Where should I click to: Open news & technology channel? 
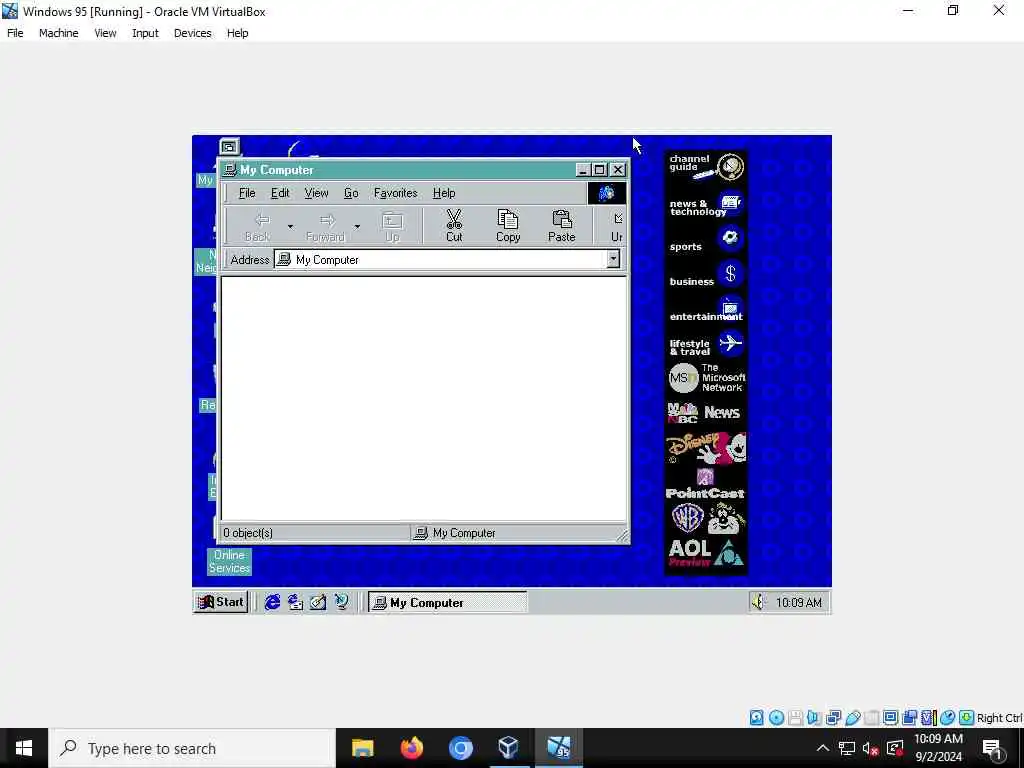click(x=706, y=205)
